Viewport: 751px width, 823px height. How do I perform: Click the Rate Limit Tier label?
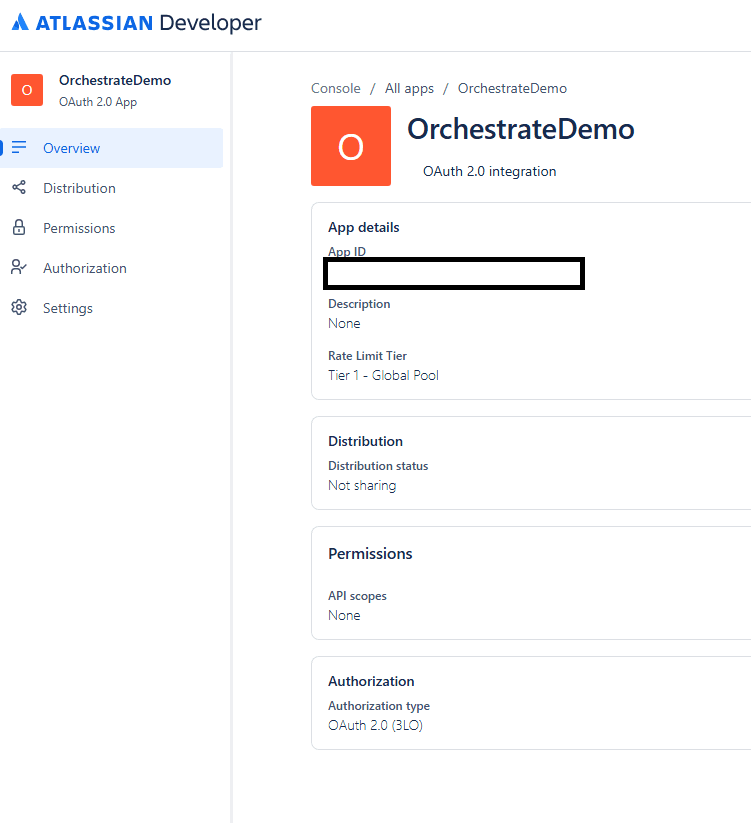[x=367, y=356]
